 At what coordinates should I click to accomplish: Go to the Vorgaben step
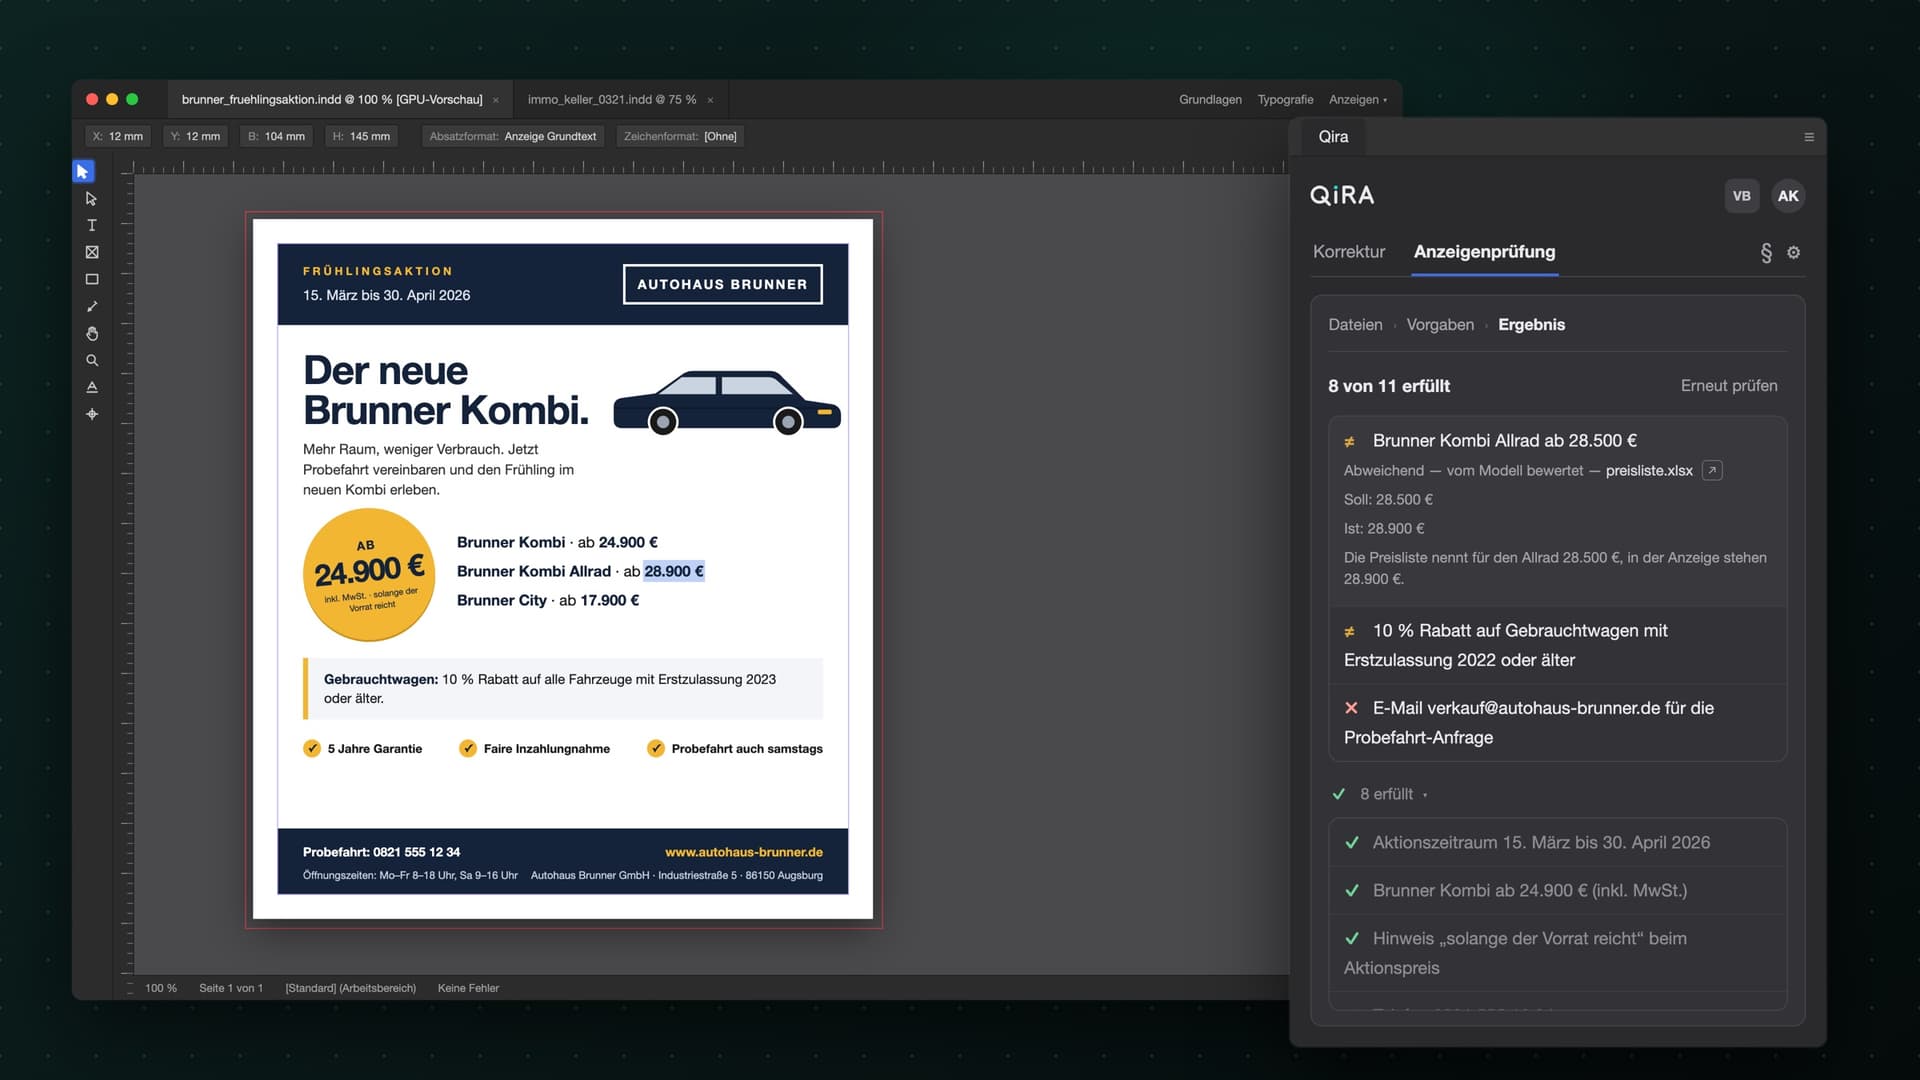click(1440, 325)
